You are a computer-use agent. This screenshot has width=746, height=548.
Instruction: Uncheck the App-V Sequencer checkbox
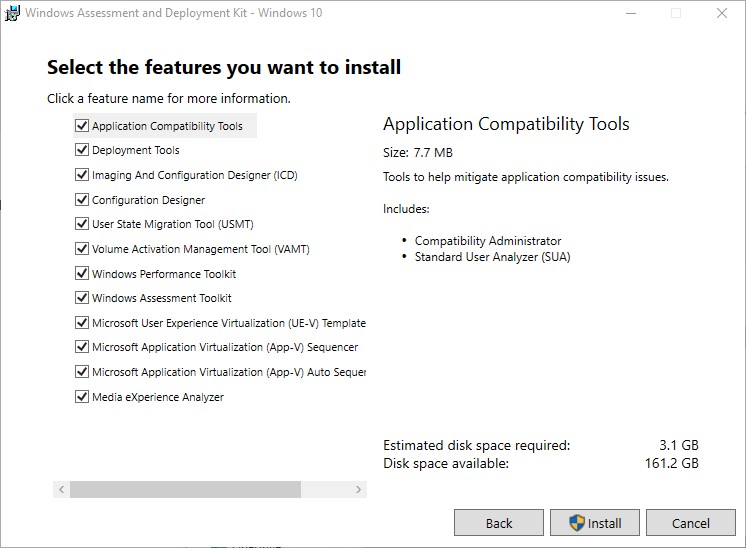point(82,347)
